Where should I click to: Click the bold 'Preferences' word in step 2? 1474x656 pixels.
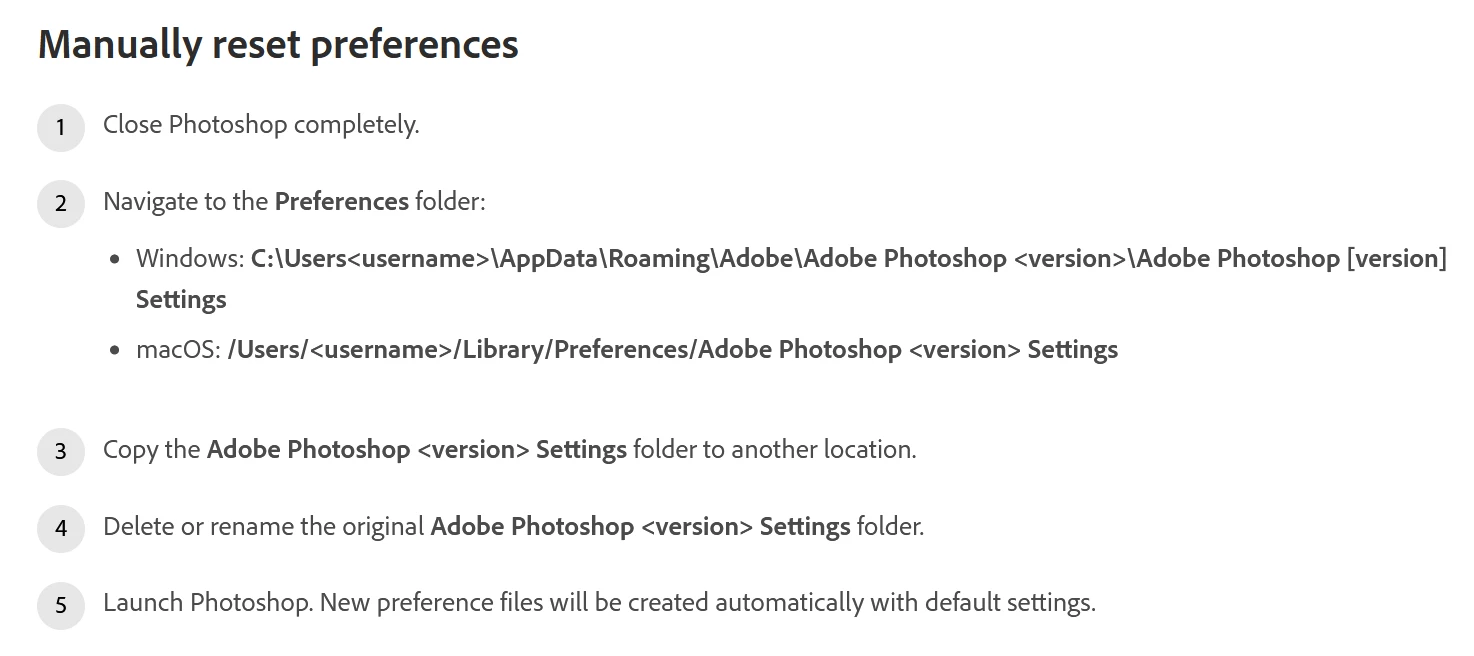click(342, 201)
